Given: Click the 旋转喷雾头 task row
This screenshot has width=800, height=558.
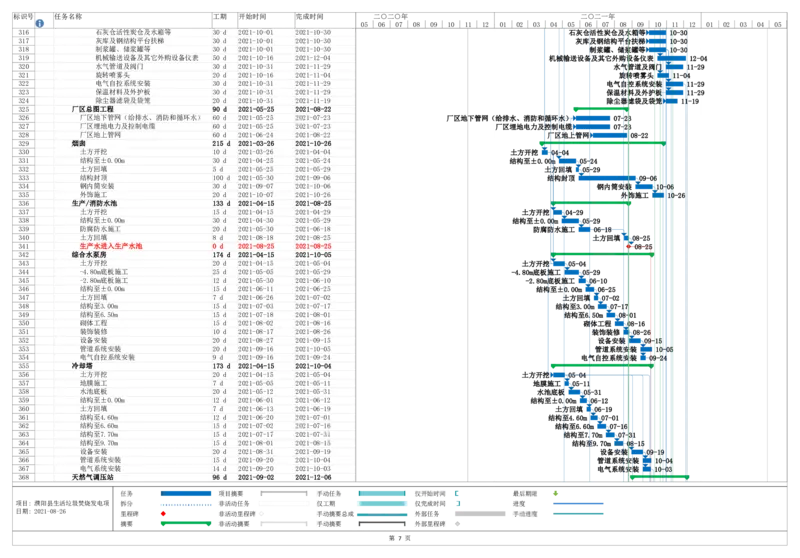Looking at the screenshot, I should point(115,75).
